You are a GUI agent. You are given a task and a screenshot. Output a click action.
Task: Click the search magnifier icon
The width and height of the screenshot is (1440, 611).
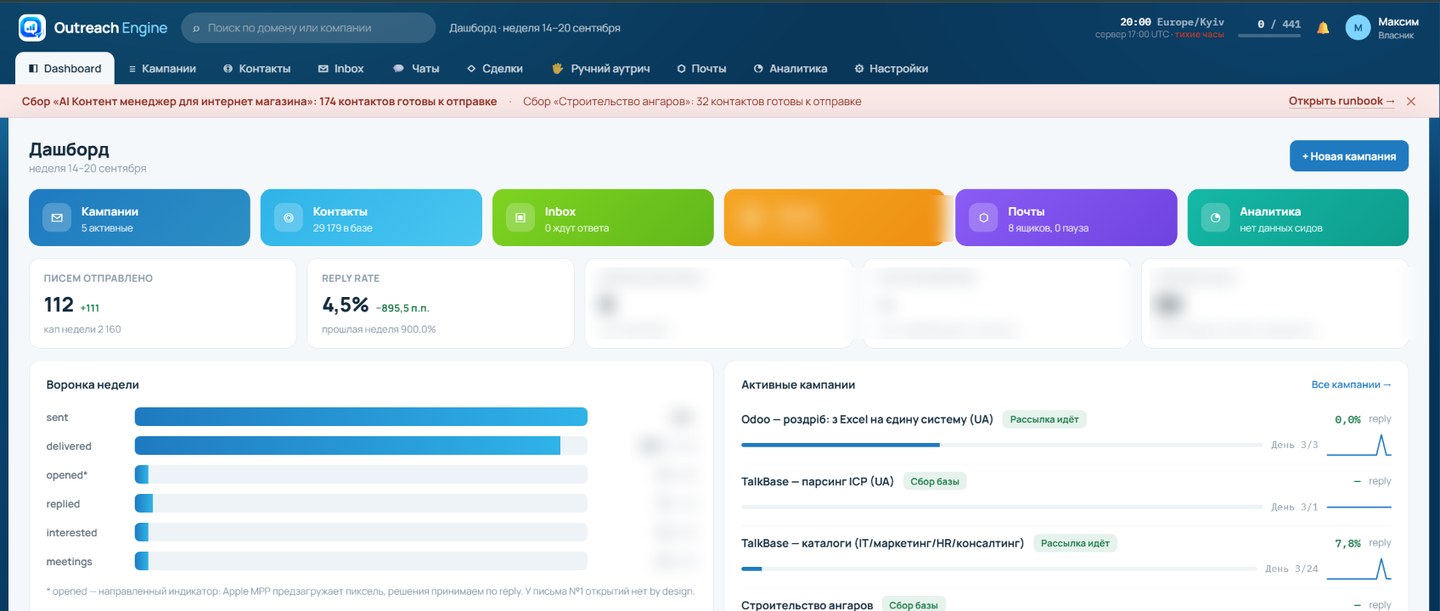point(197,28)
